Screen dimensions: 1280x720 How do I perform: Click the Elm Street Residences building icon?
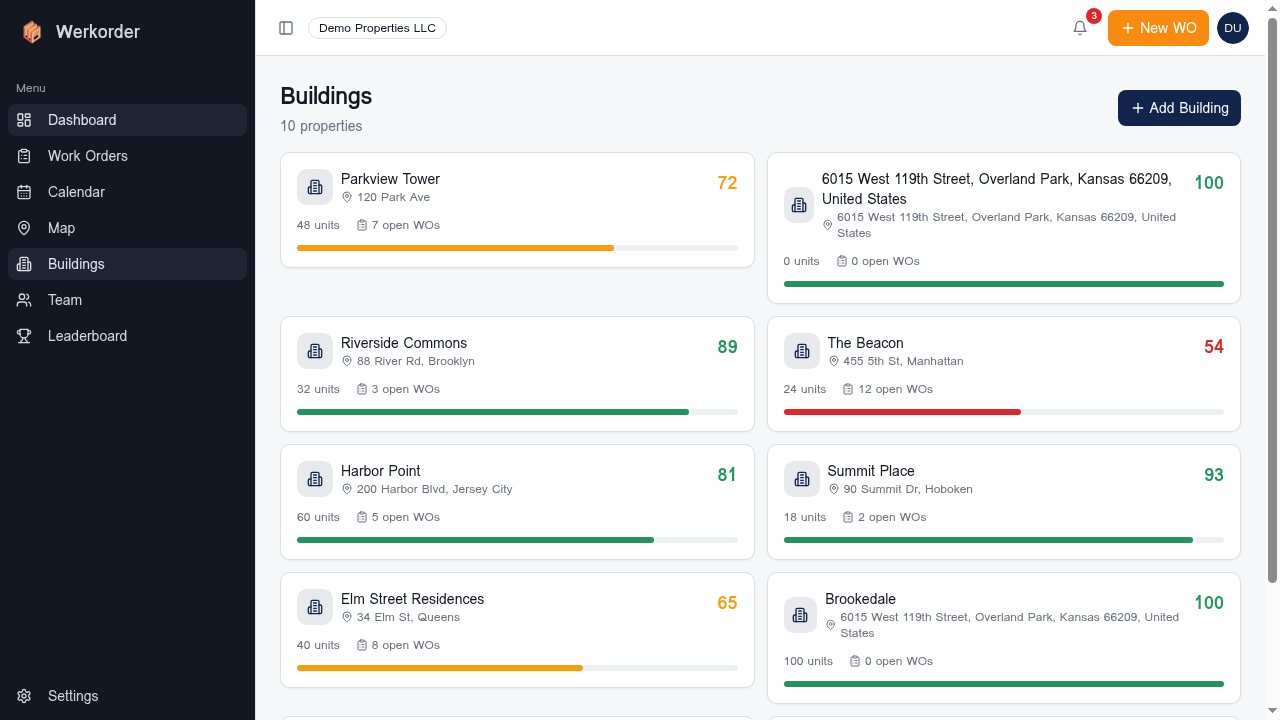pos(315,607)
